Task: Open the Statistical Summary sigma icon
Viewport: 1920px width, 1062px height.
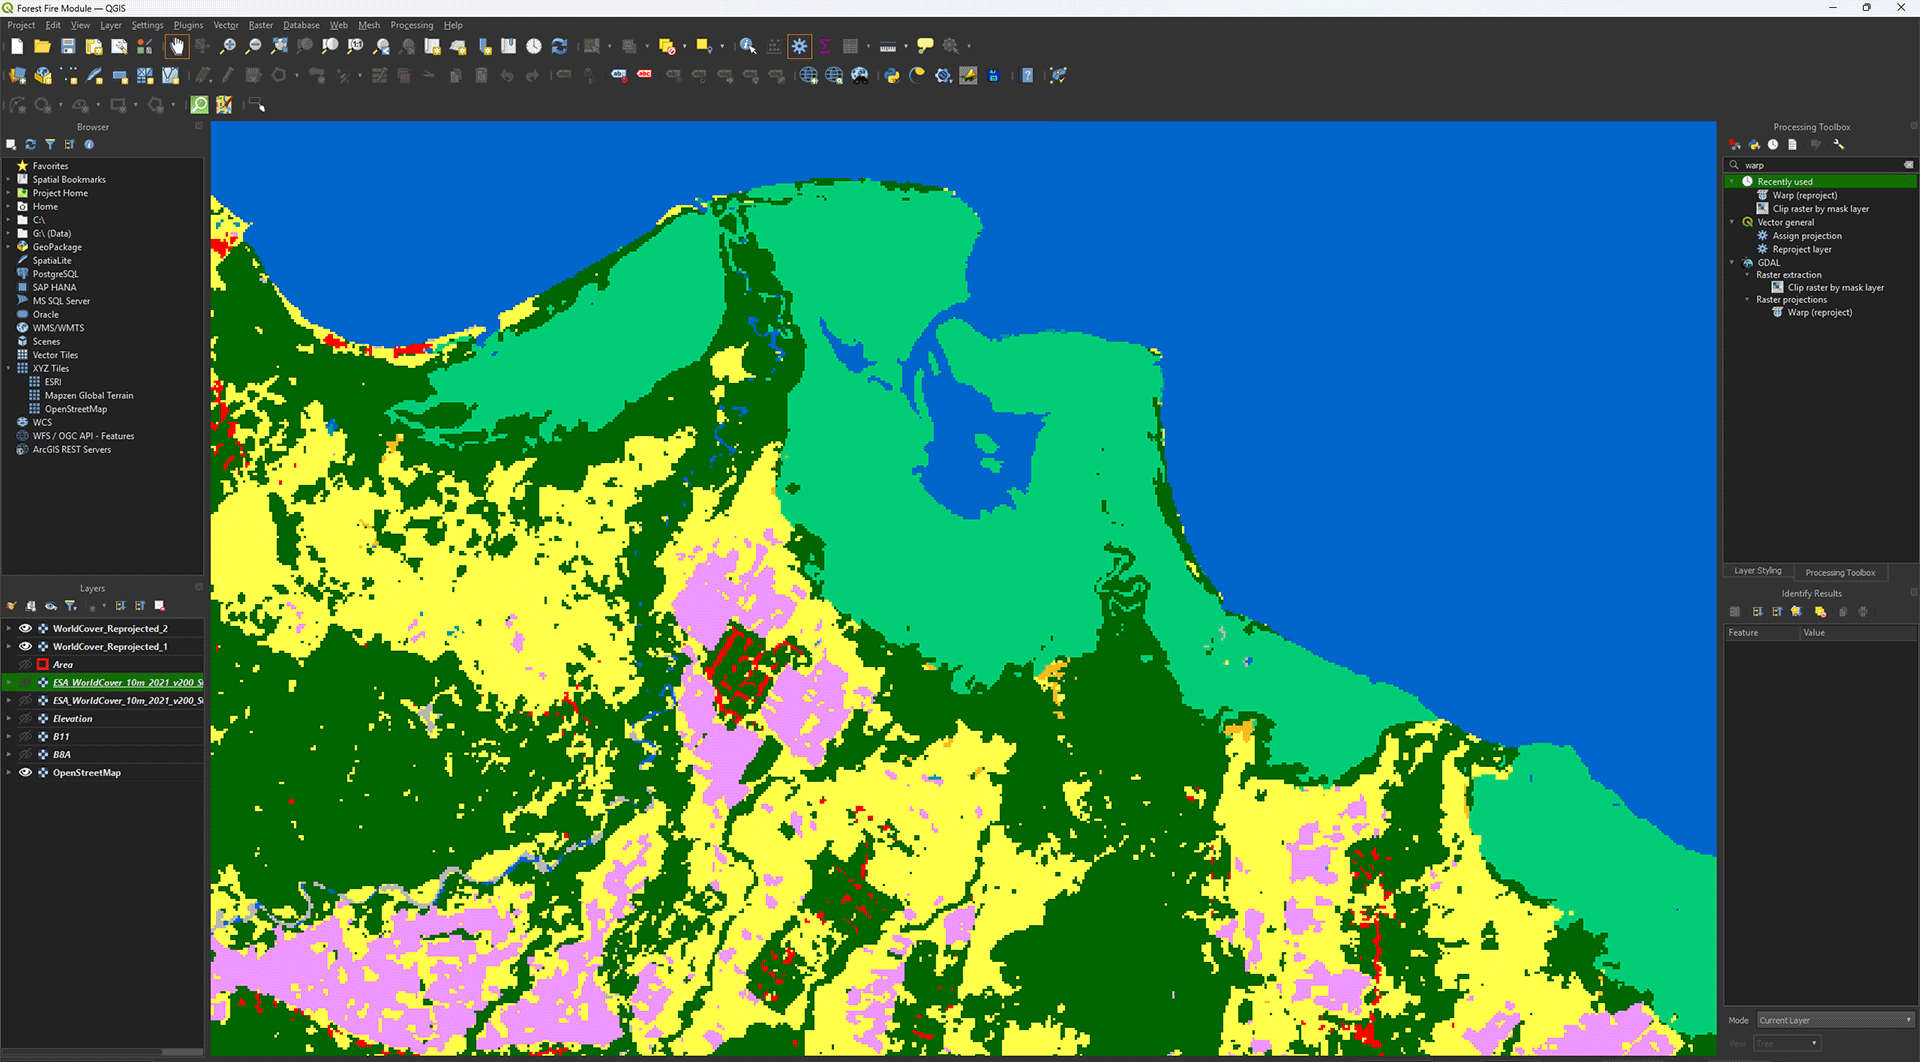Action: (825, 46)
